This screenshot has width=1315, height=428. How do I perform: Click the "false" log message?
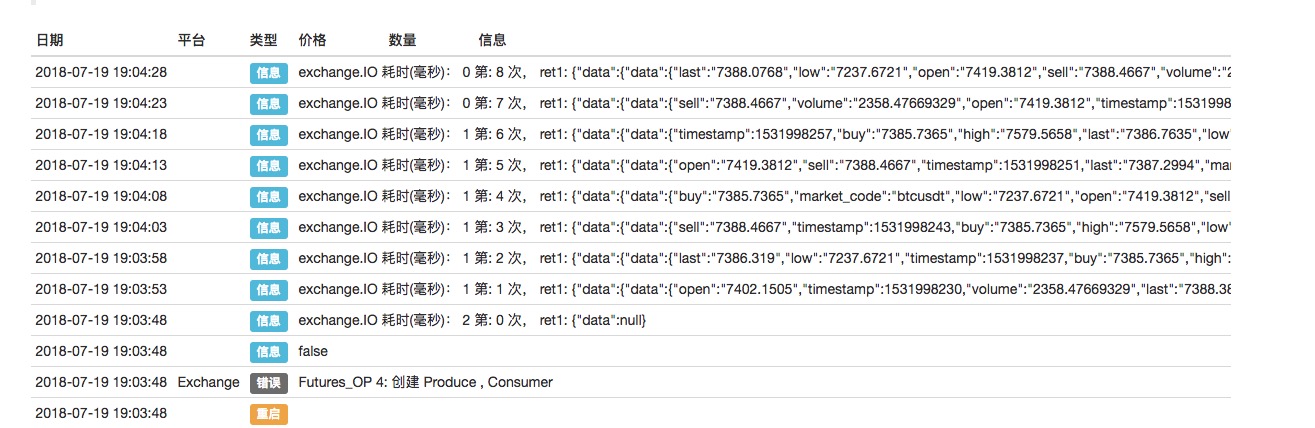(x=313, y=351)
